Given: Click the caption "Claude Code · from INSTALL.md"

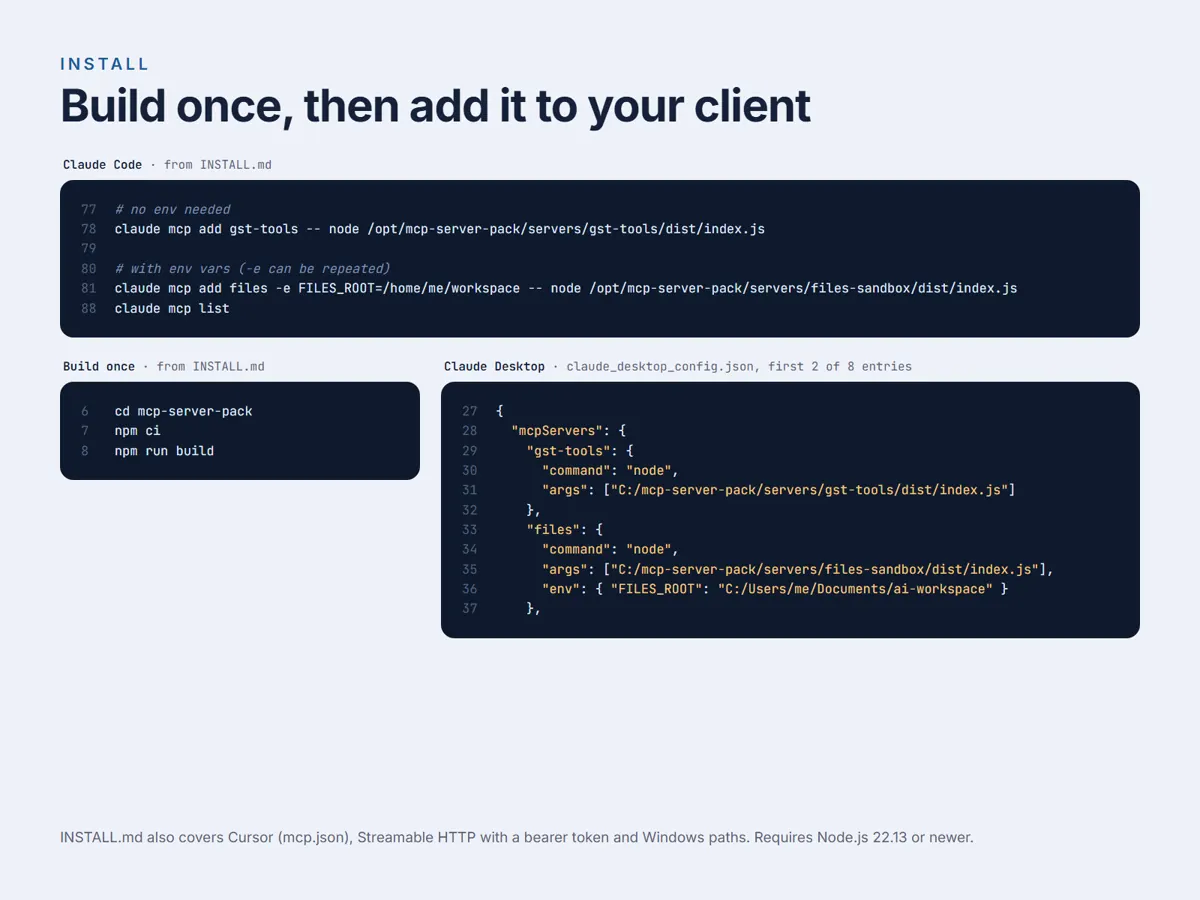Looking at the screenshot, I should [x=167, y=165].
